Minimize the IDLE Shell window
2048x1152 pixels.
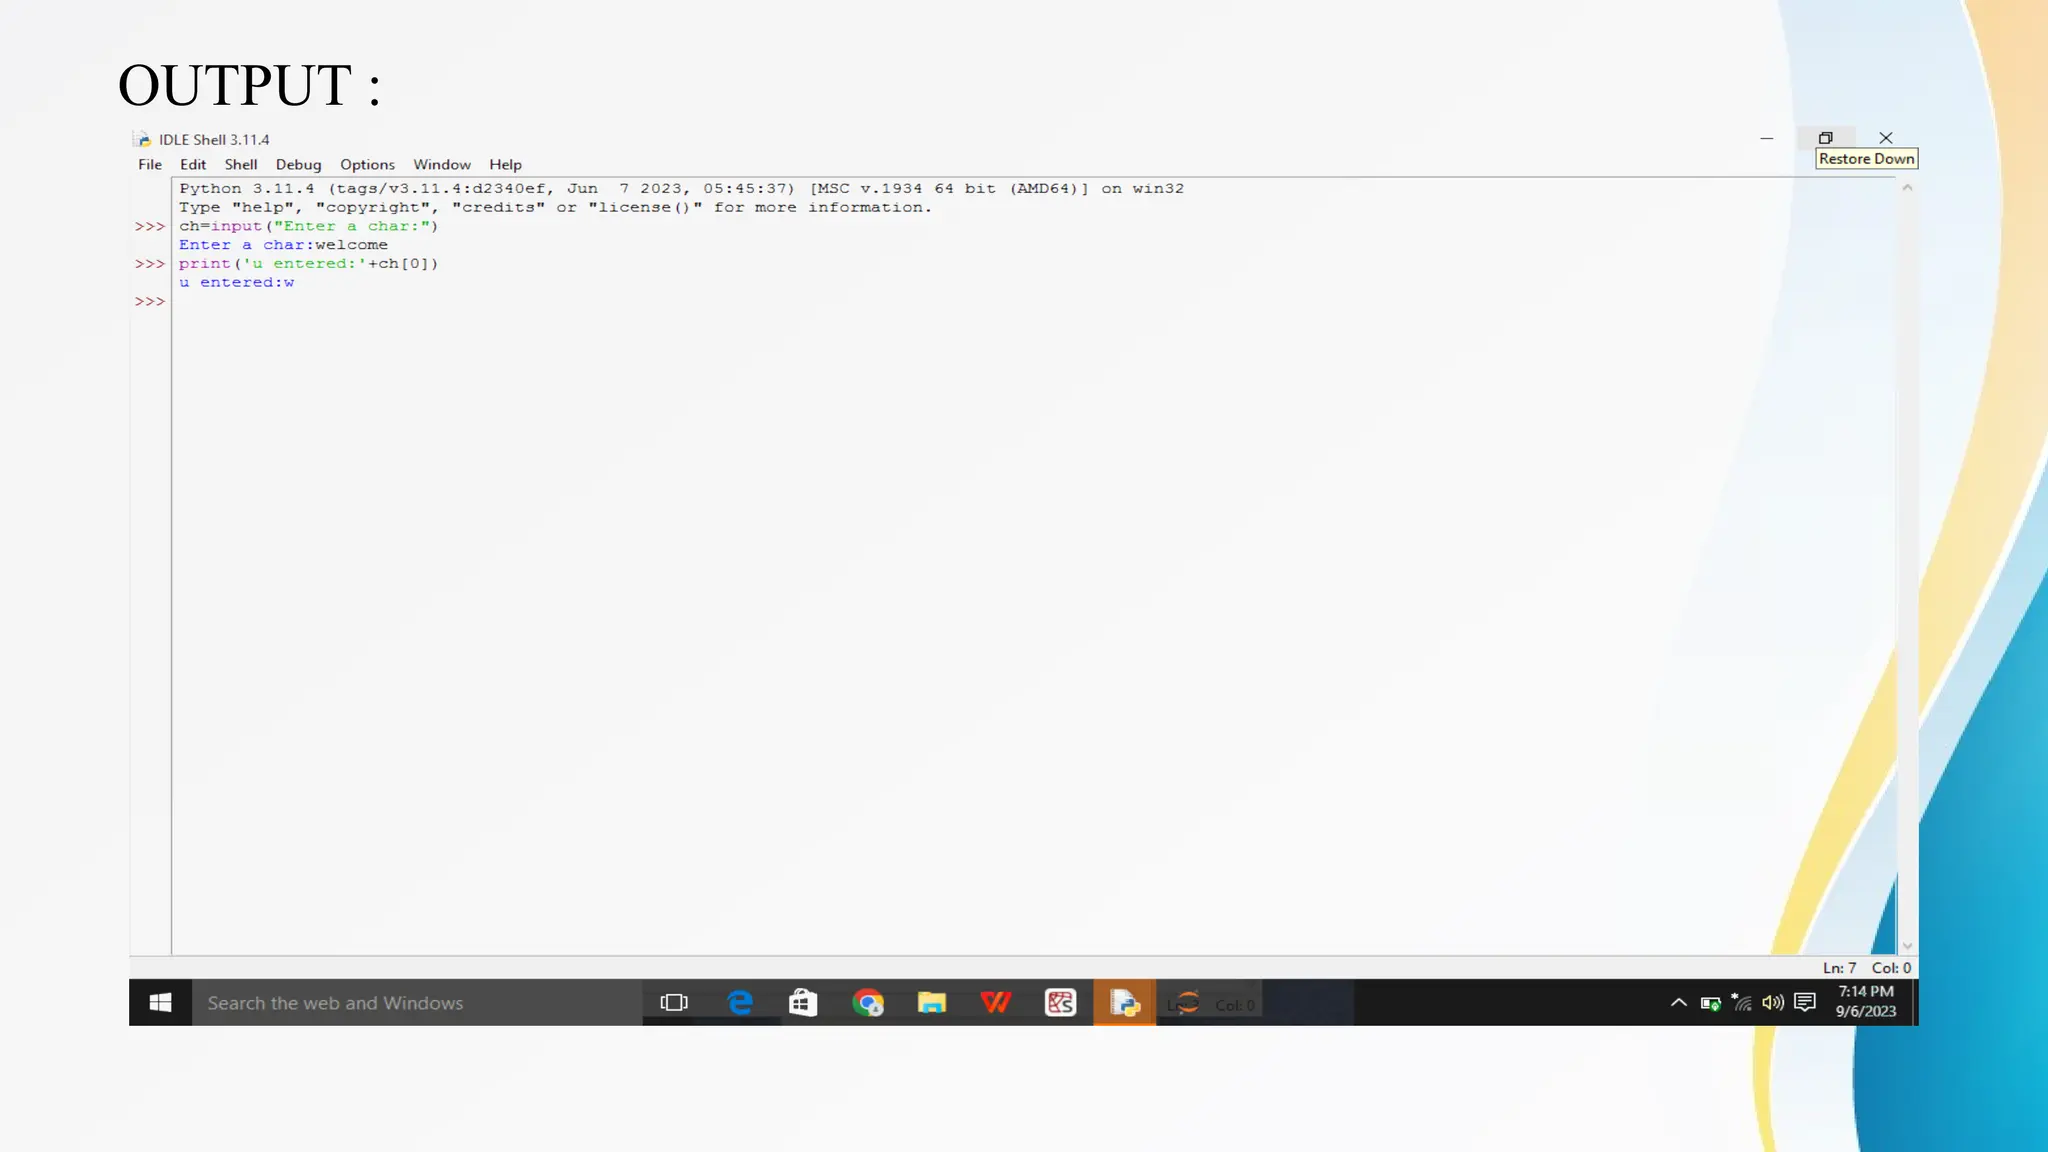tap(1767, 138)
